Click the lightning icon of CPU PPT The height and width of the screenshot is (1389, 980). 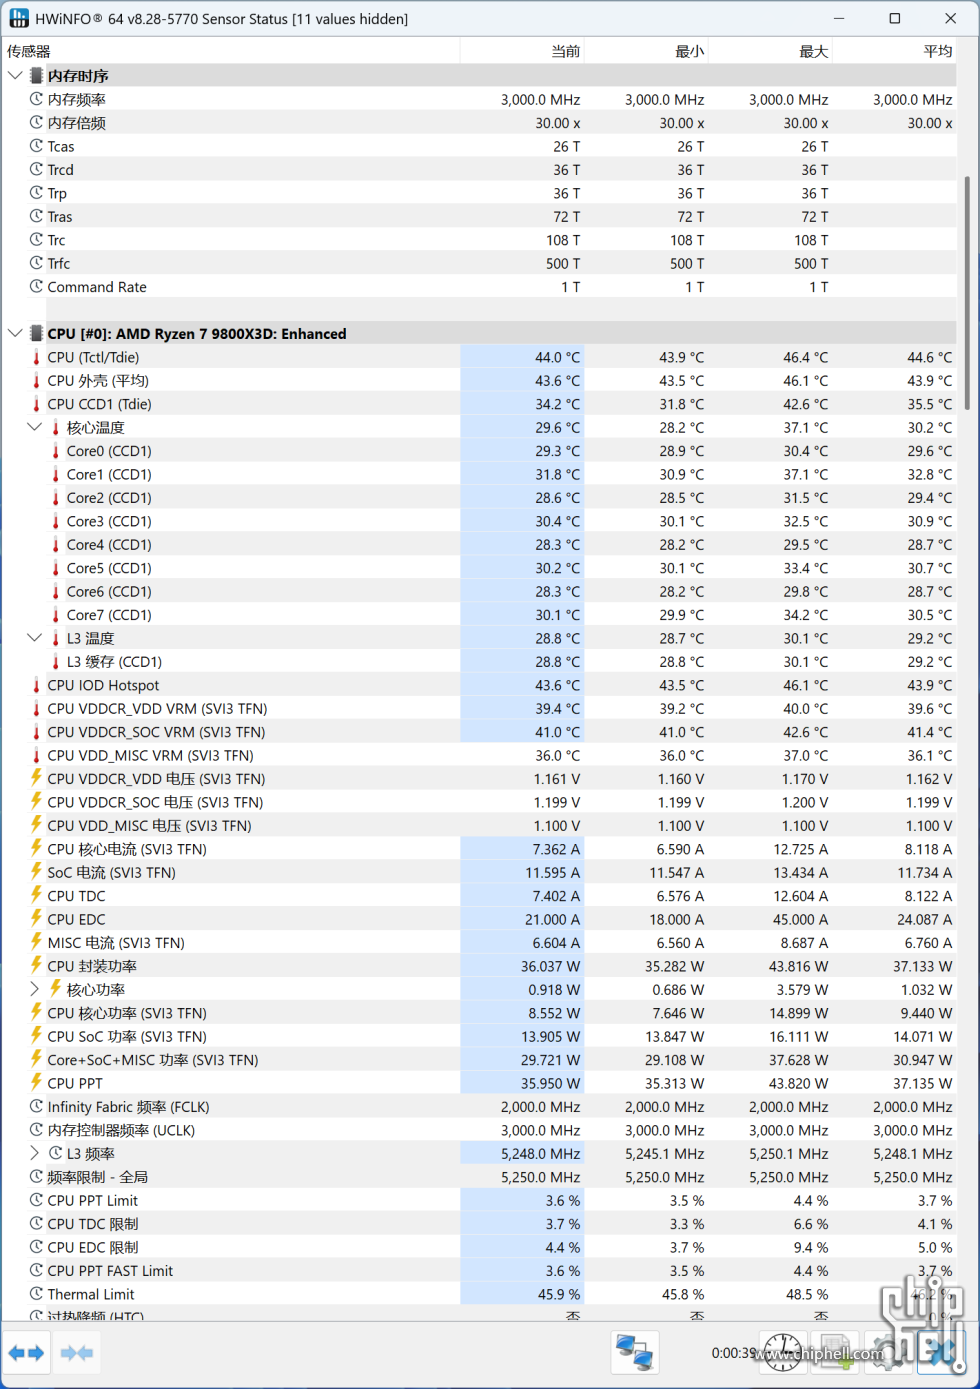click(36, 1083)
